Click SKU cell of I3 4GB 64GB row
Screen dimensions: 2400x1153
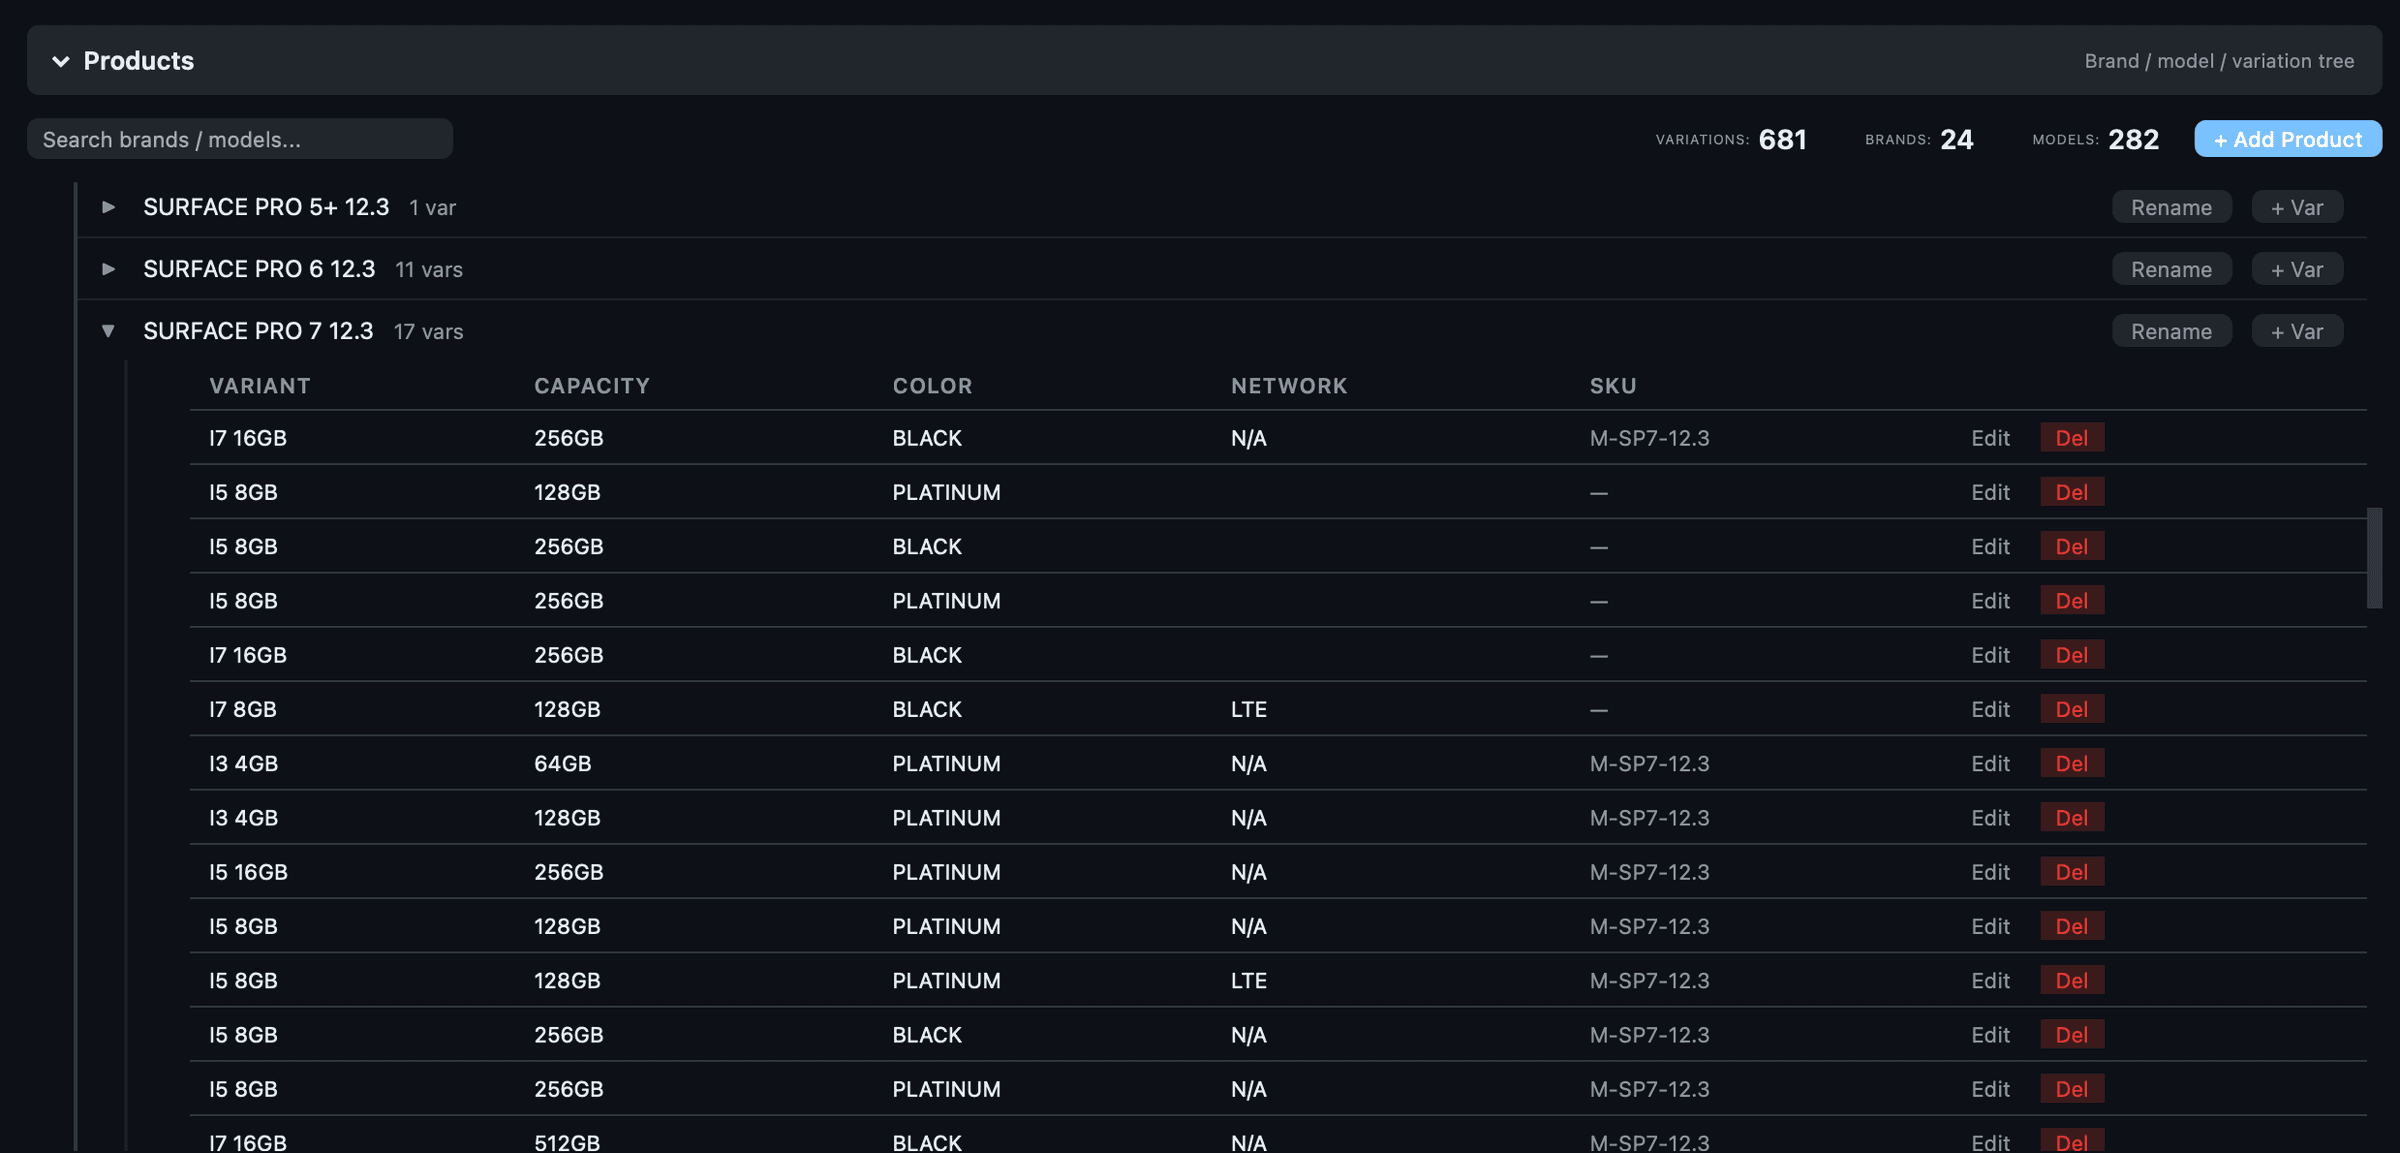(x=1650, y=763)
